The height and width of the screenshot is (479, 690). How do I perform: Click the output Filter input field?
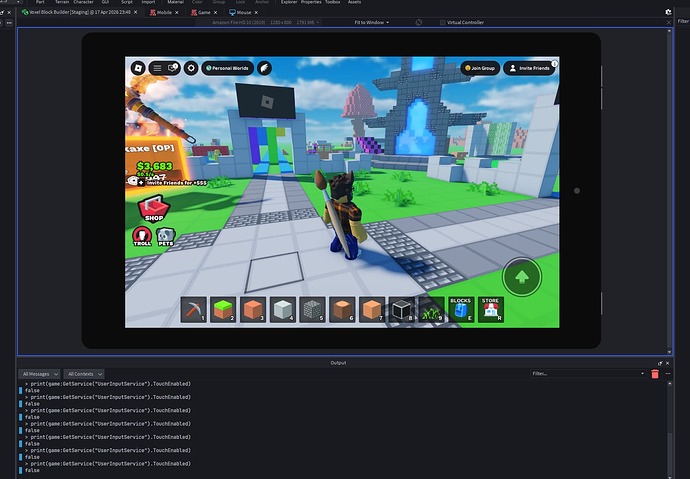pos(585,374)
